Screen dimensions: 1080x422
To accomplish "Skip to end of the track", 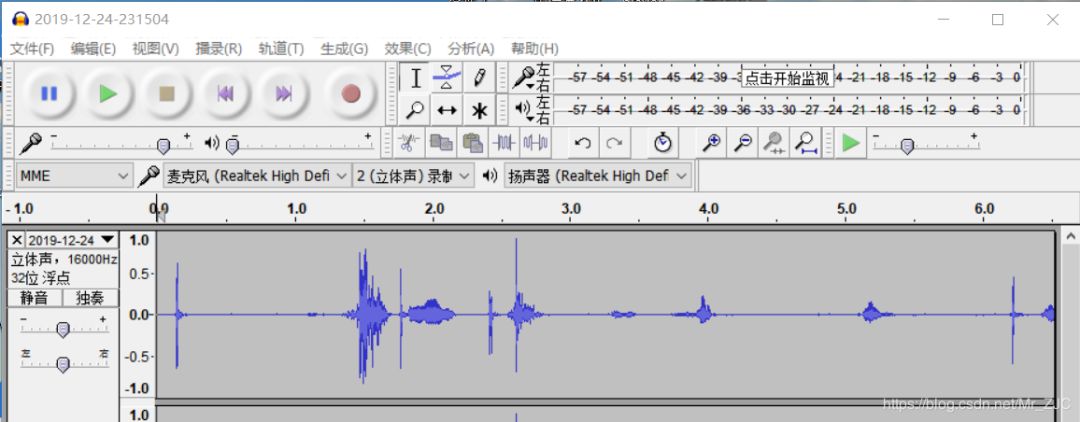I will point(284,94).
